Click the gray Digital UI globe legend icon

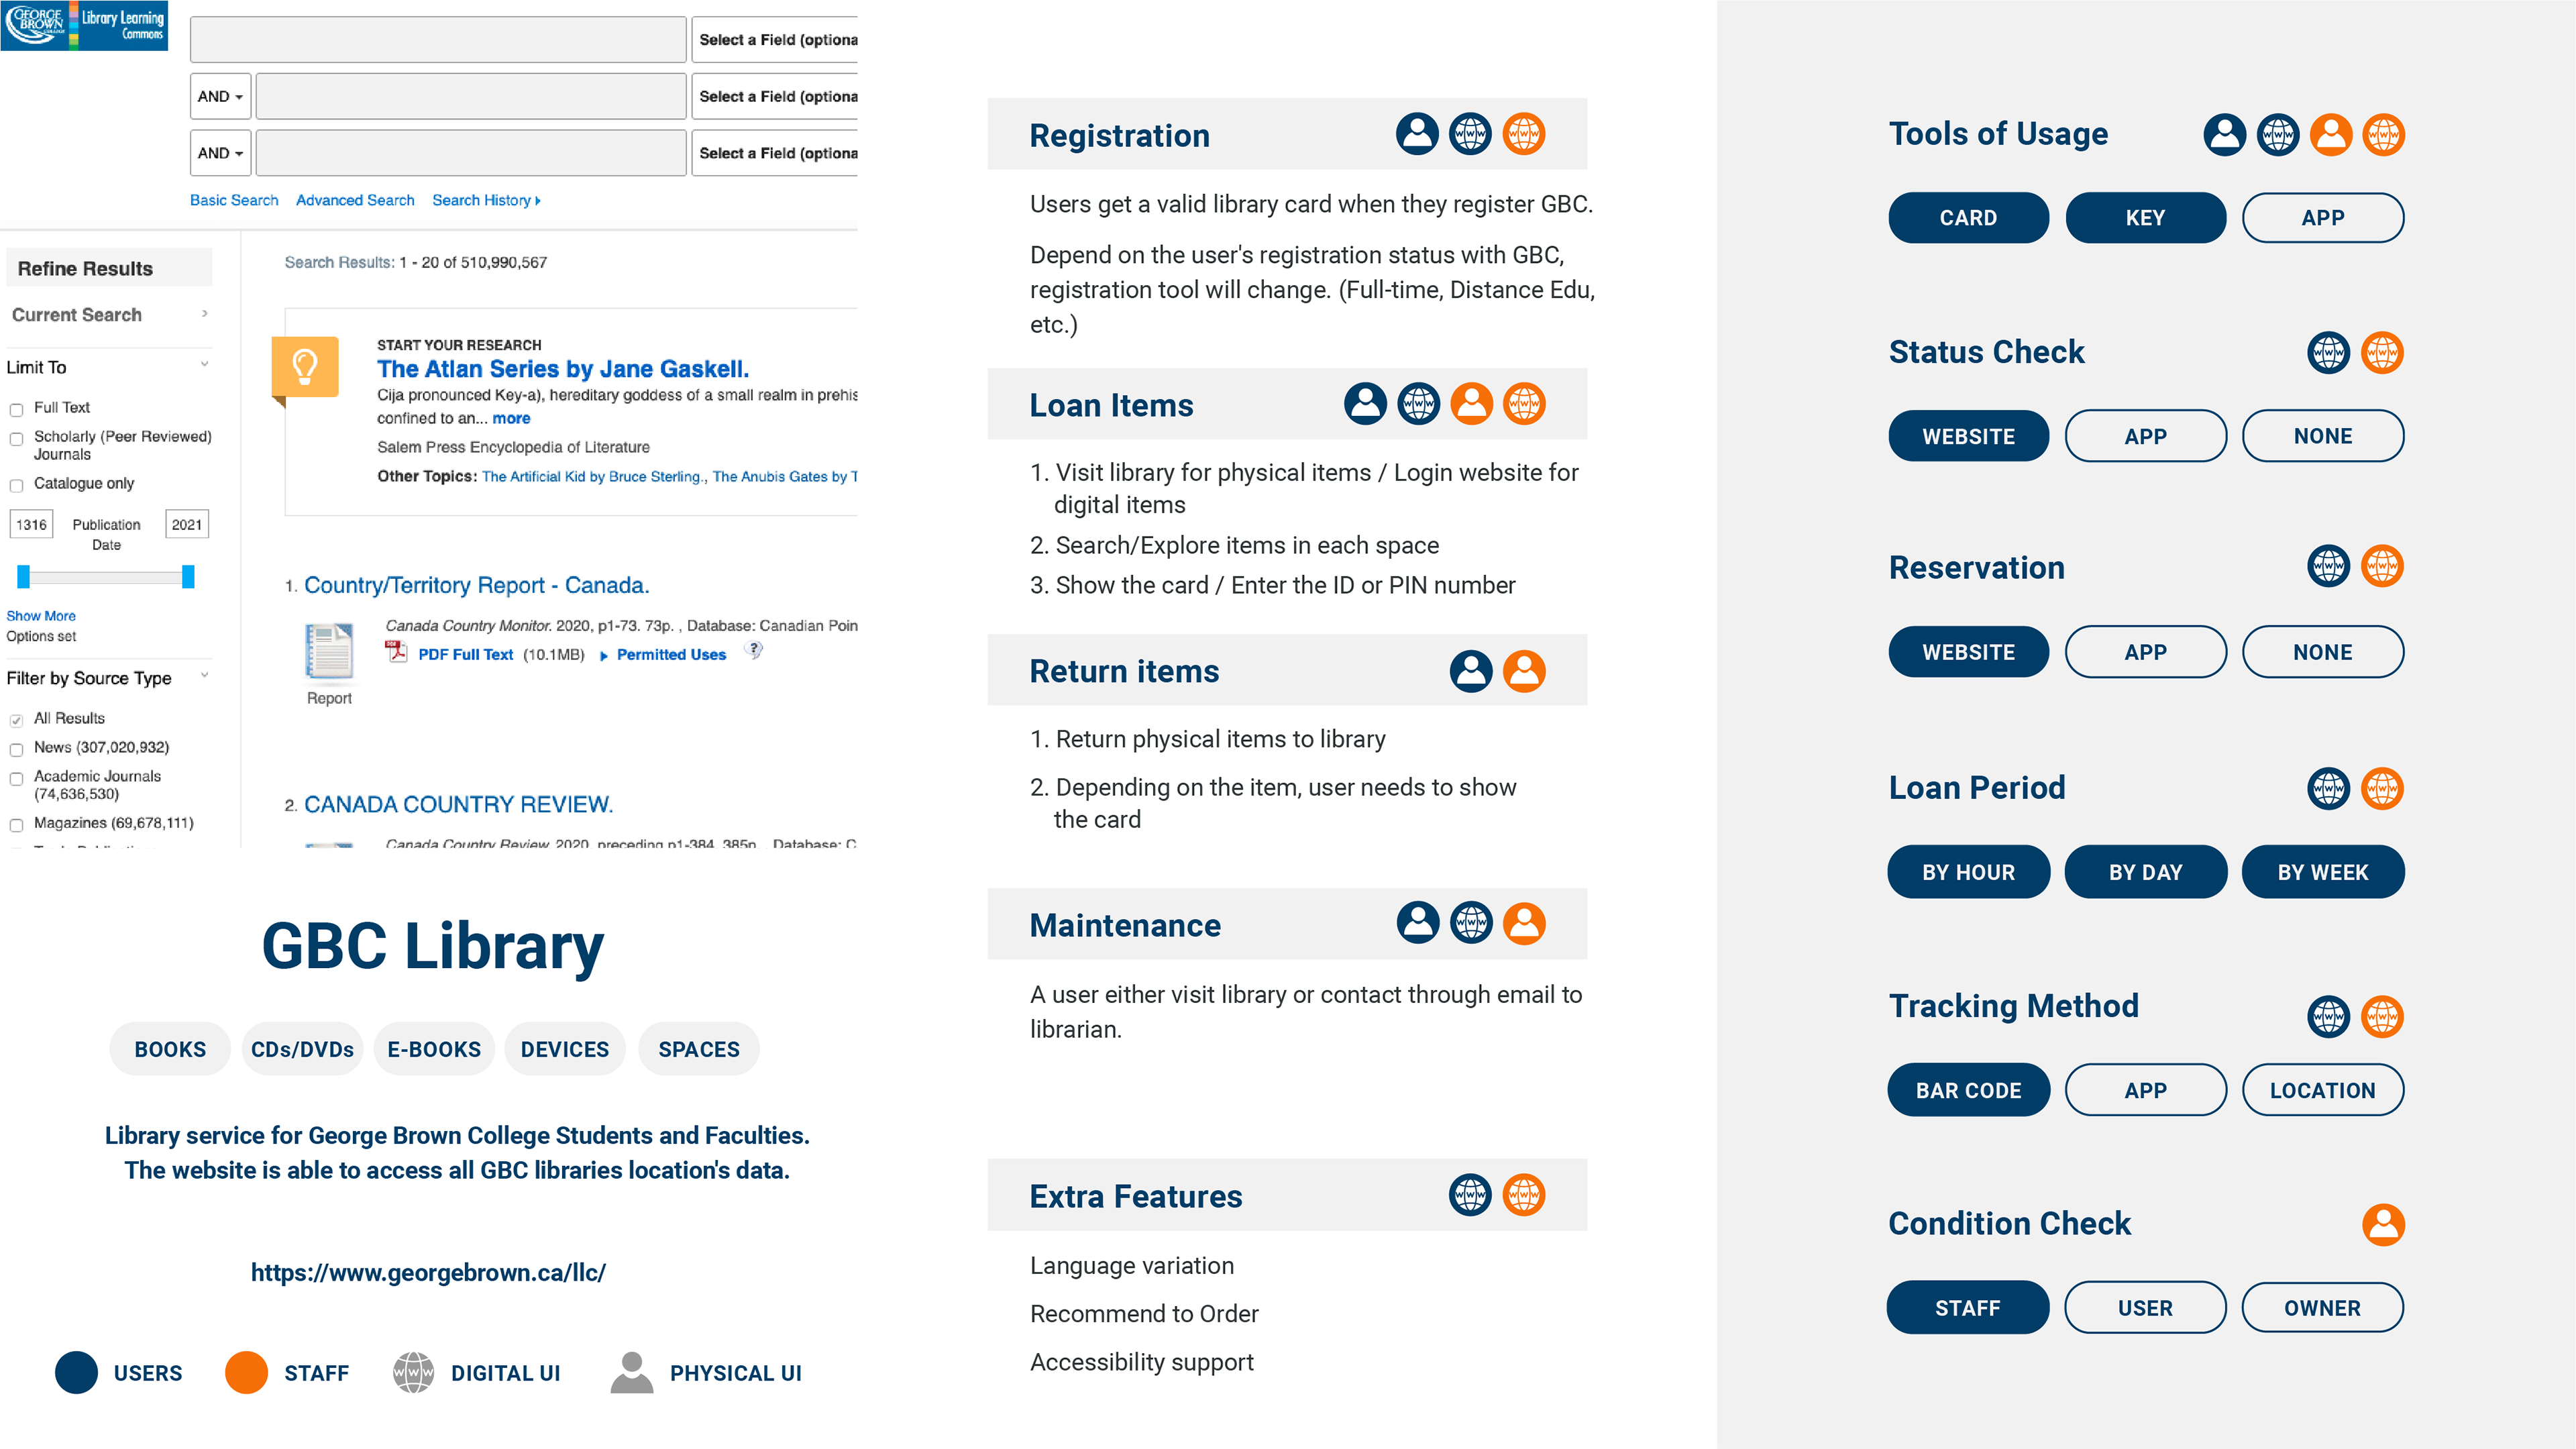[x=413, y=1372]
